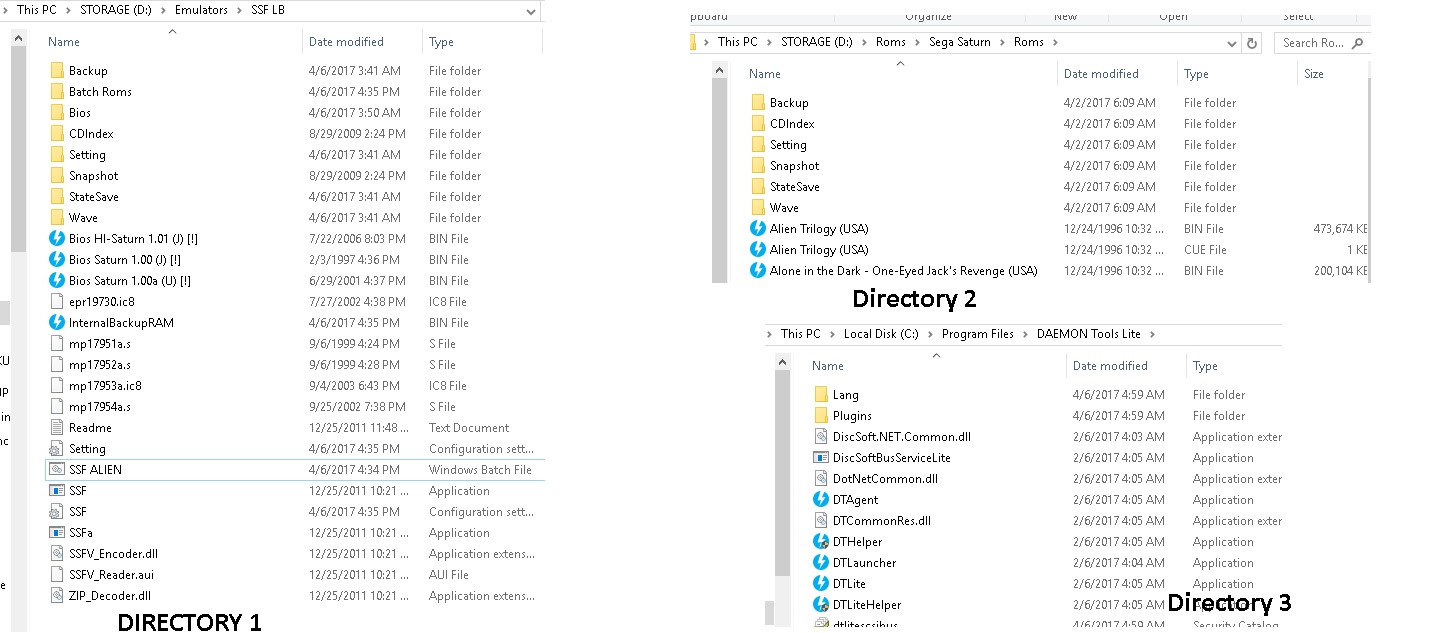Click the Alone in the Dark disc image icon
Image resolution: width=1444 pixels, height=633 pixels.
(758, 271)
